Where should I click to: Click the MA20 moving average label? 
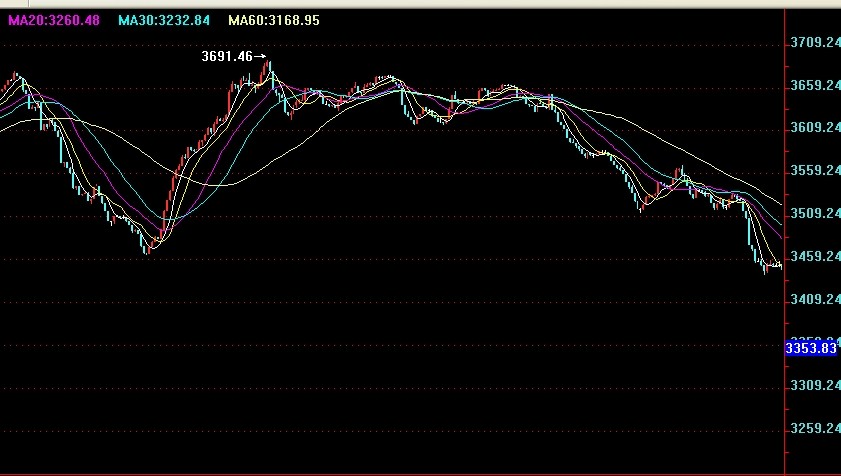[x=56, y=20]
